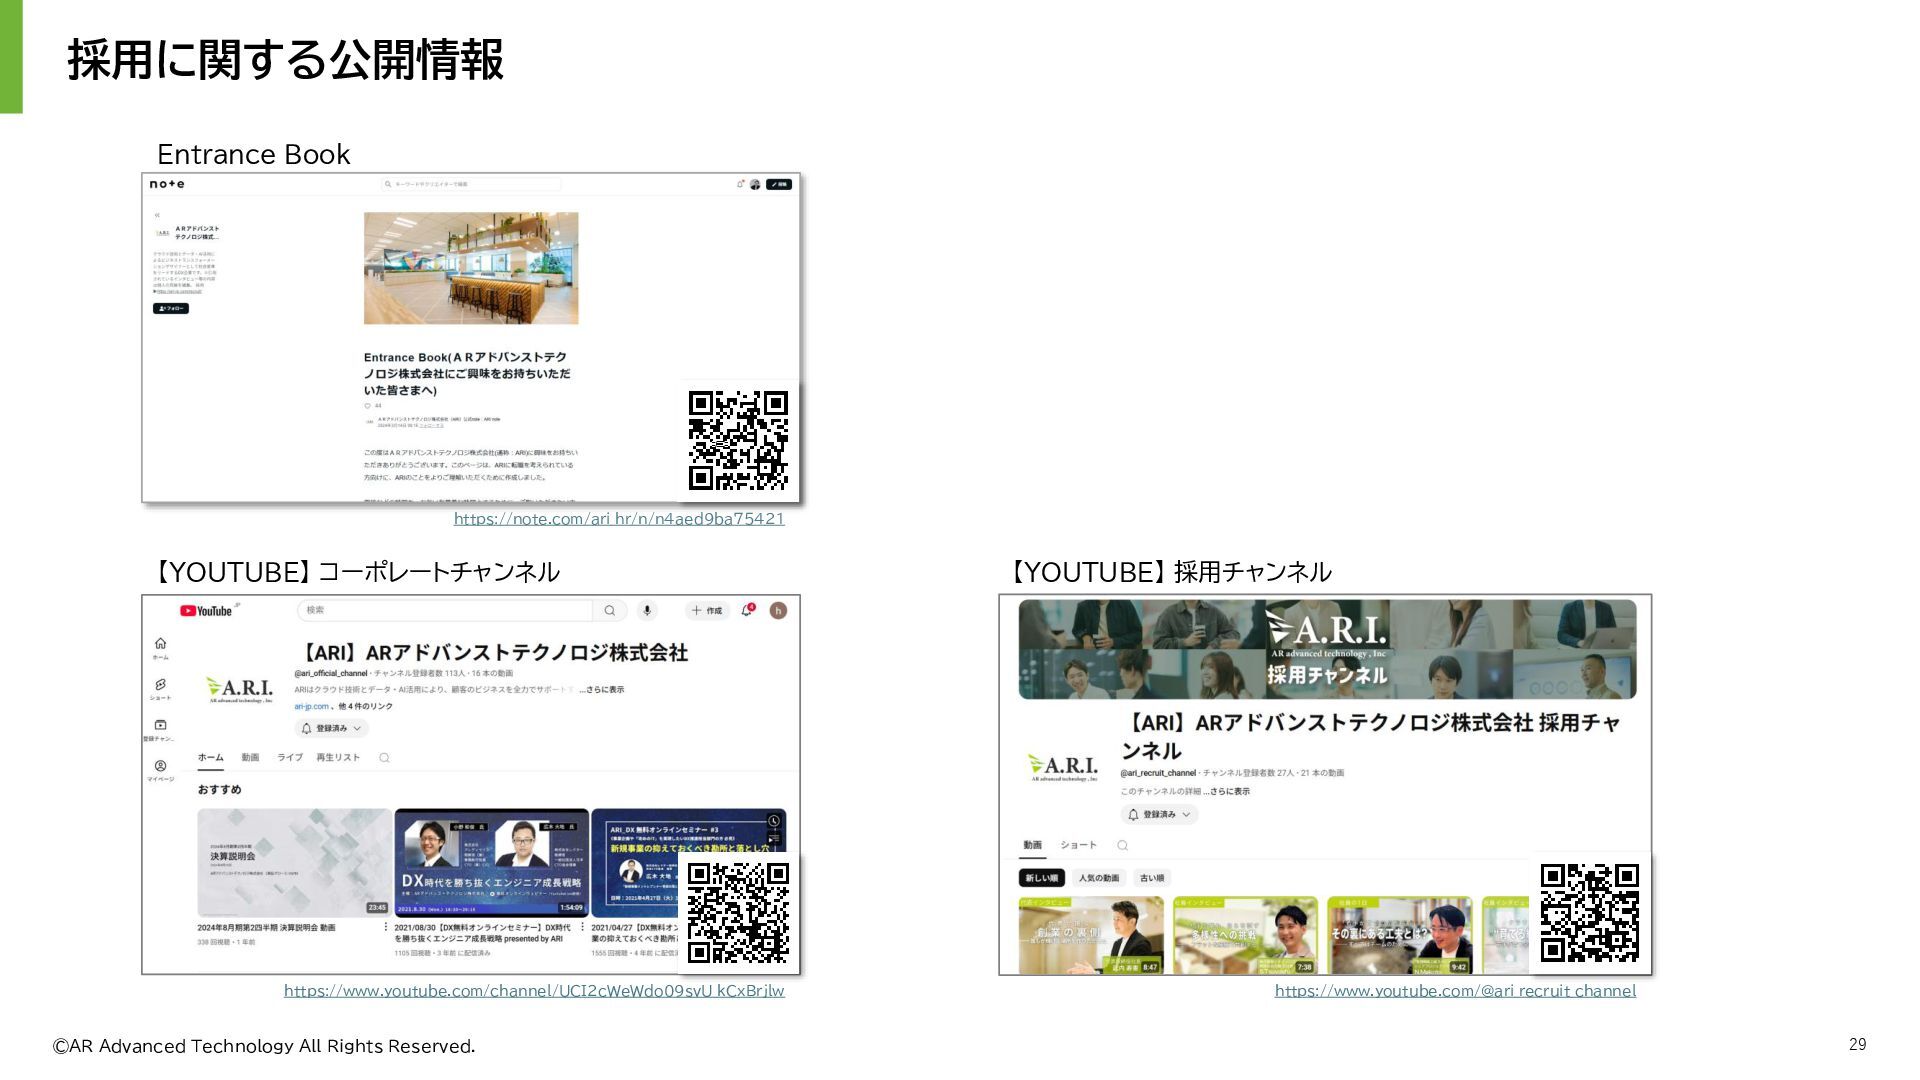The width and height of the screenshot is (1920, 1080).
Task: Collapse note sidebar with double-chevron icon
Action: point(157,215)
